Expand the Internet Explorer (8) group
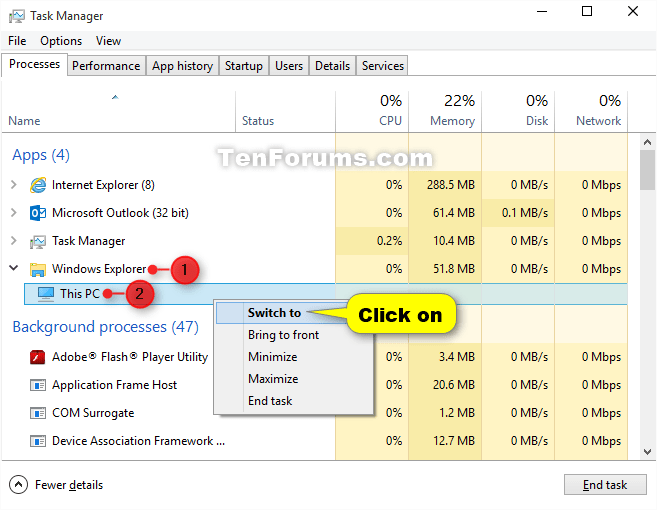657x510 pixels. (14, 184)
